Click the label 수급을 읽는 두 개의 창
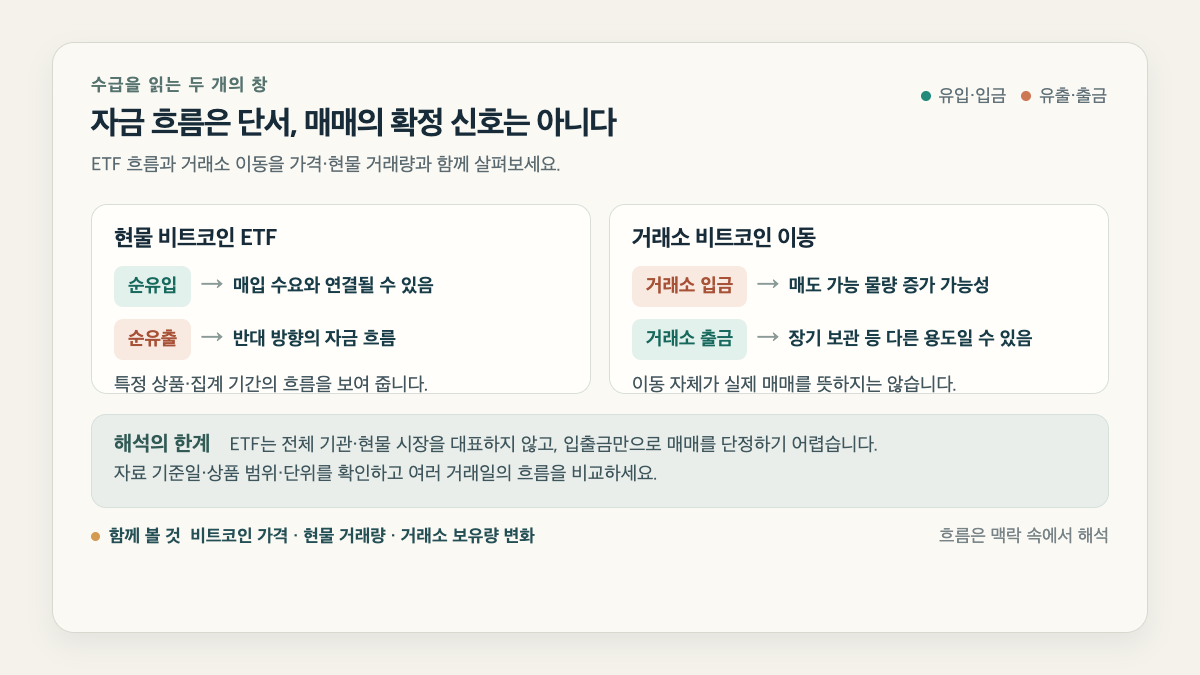1200x675 pixels. (179, 84)
